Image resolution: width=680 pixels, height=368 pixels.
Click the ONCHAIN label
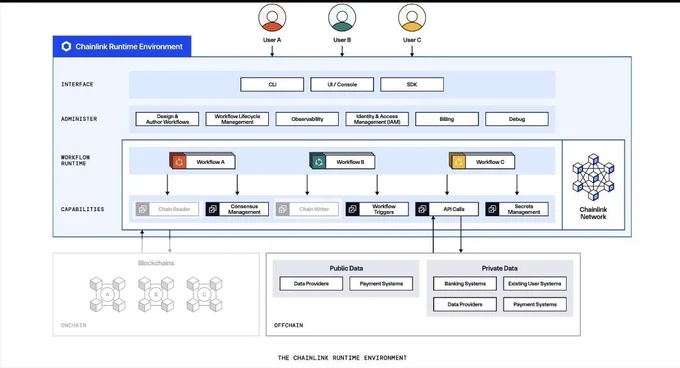pos(73,325)
